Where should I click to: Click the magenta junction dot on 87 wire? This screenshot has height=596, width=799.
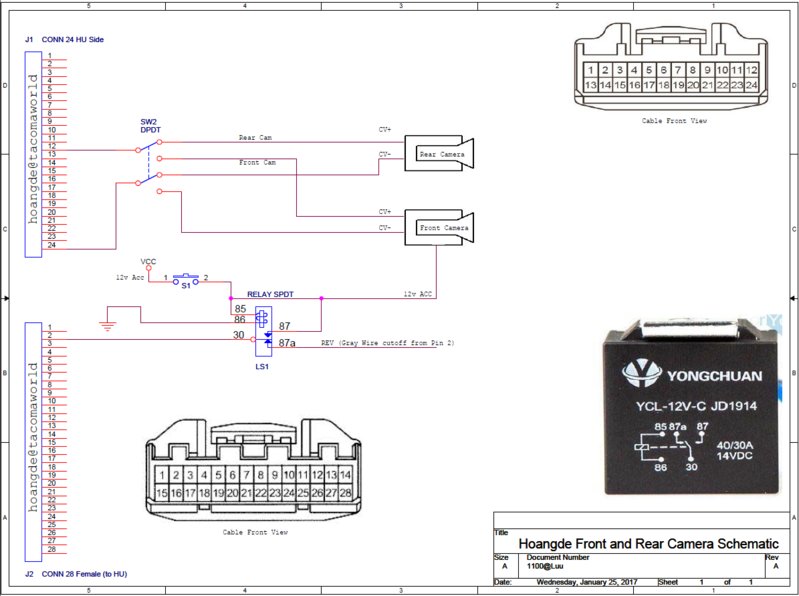[x=321, y=298]
